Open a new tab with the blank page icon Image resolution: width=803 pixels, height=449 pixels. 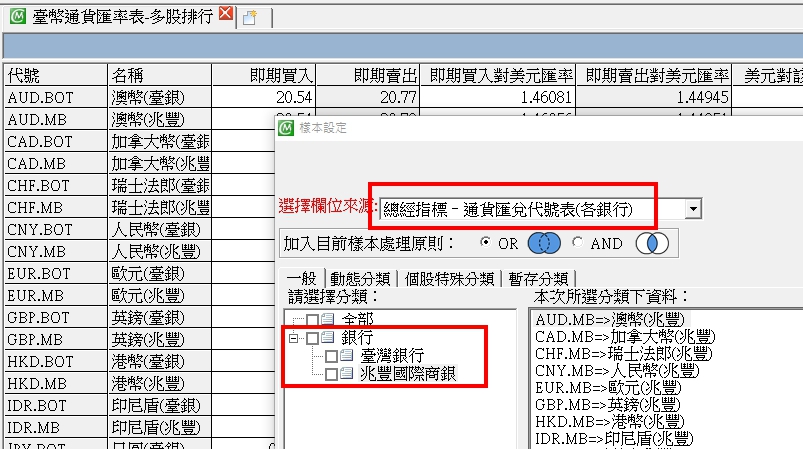pyautogui.click(x=249, y=18)
